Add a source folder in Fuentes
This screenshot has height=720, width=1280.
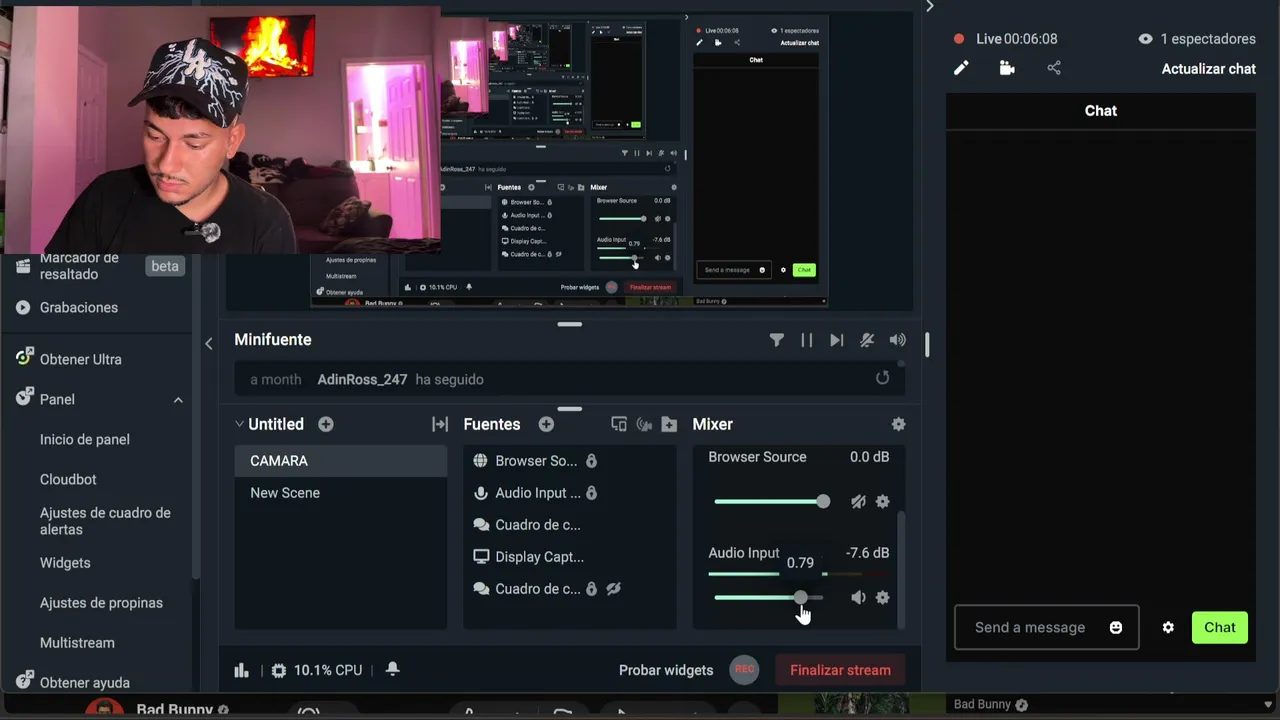669,424
